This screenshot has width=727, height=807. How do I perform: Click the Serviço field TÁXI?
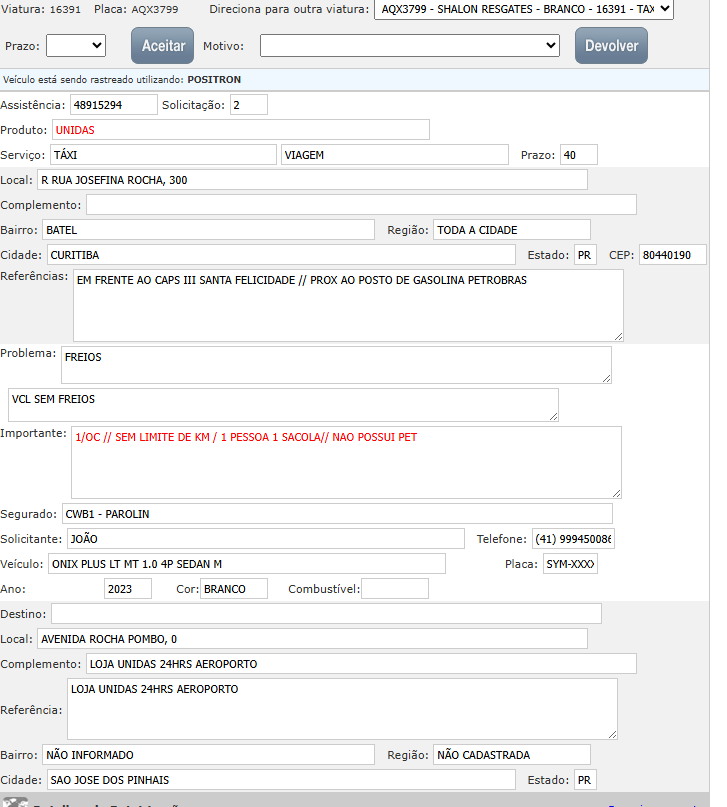coord(163,154)
